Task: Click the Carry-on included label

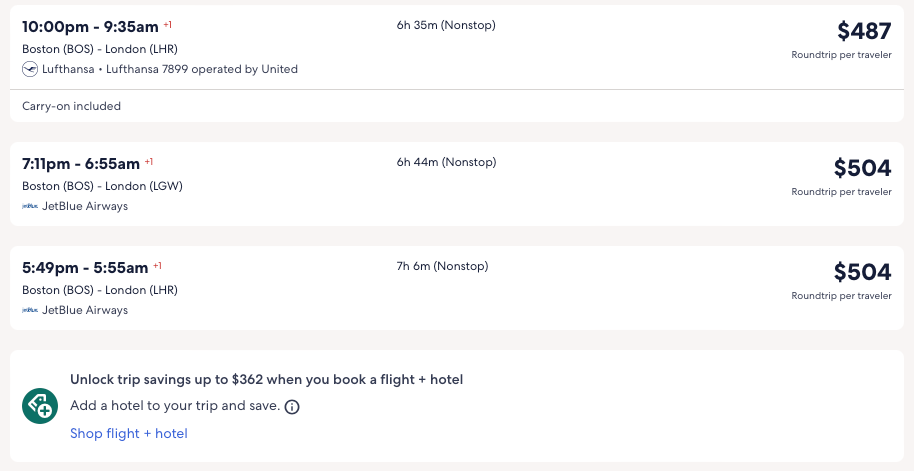Action: [71, 106]
